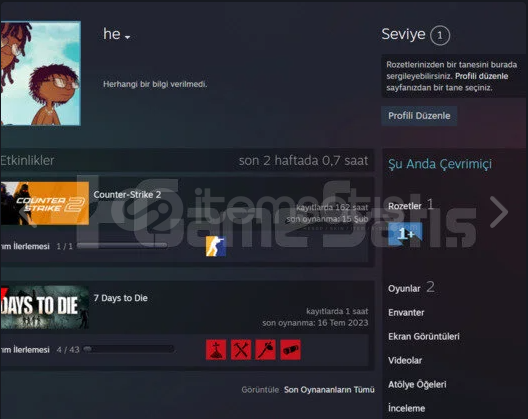This screenshot has height=419, width=528.
Task: Select the red grave achievement icon
Action: pyautogui.click(x=216, y=350)
